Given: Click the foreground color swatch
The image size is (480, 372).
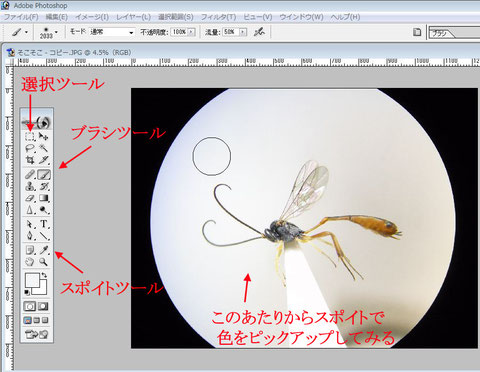Looking at the screenshot, I should (32, 280).
